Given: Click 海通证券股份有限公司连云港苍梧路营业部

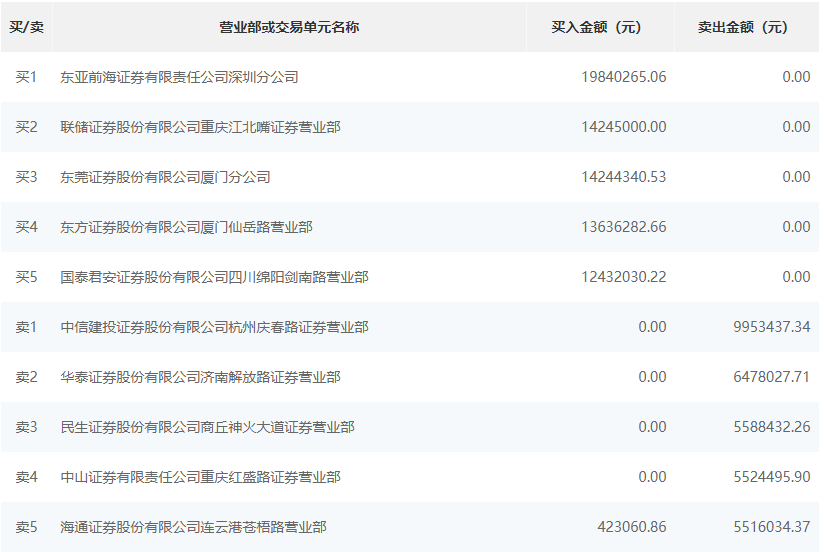Looking at the screenshot, I should click(x=193, y=527).
